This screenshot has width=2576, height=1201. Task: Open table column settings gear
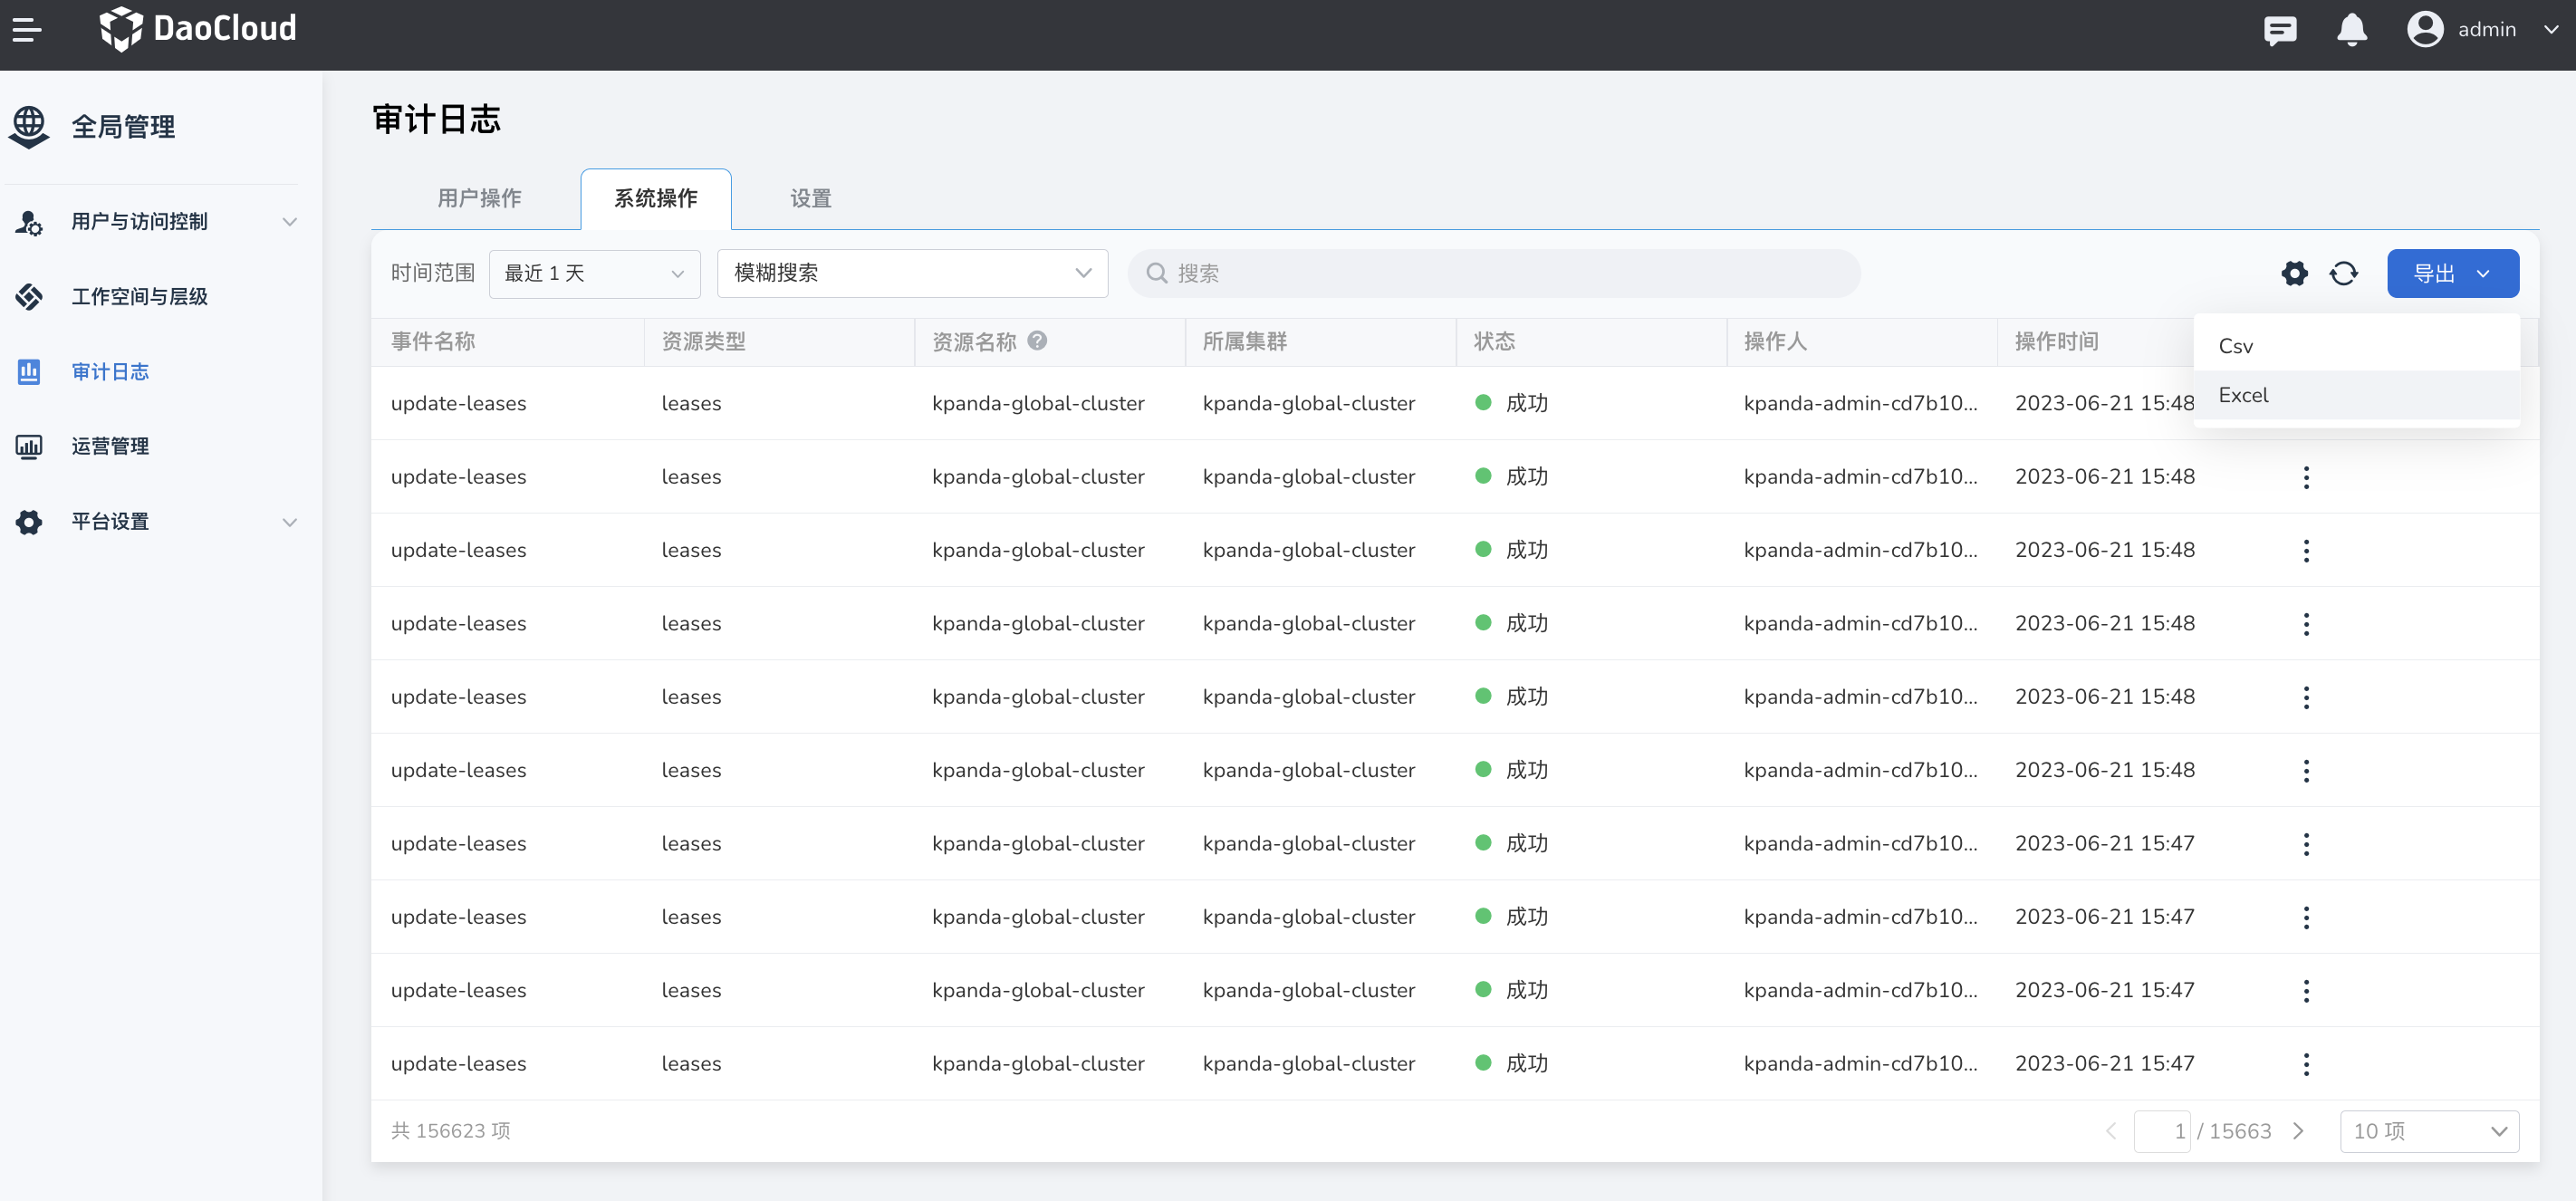2294,273
